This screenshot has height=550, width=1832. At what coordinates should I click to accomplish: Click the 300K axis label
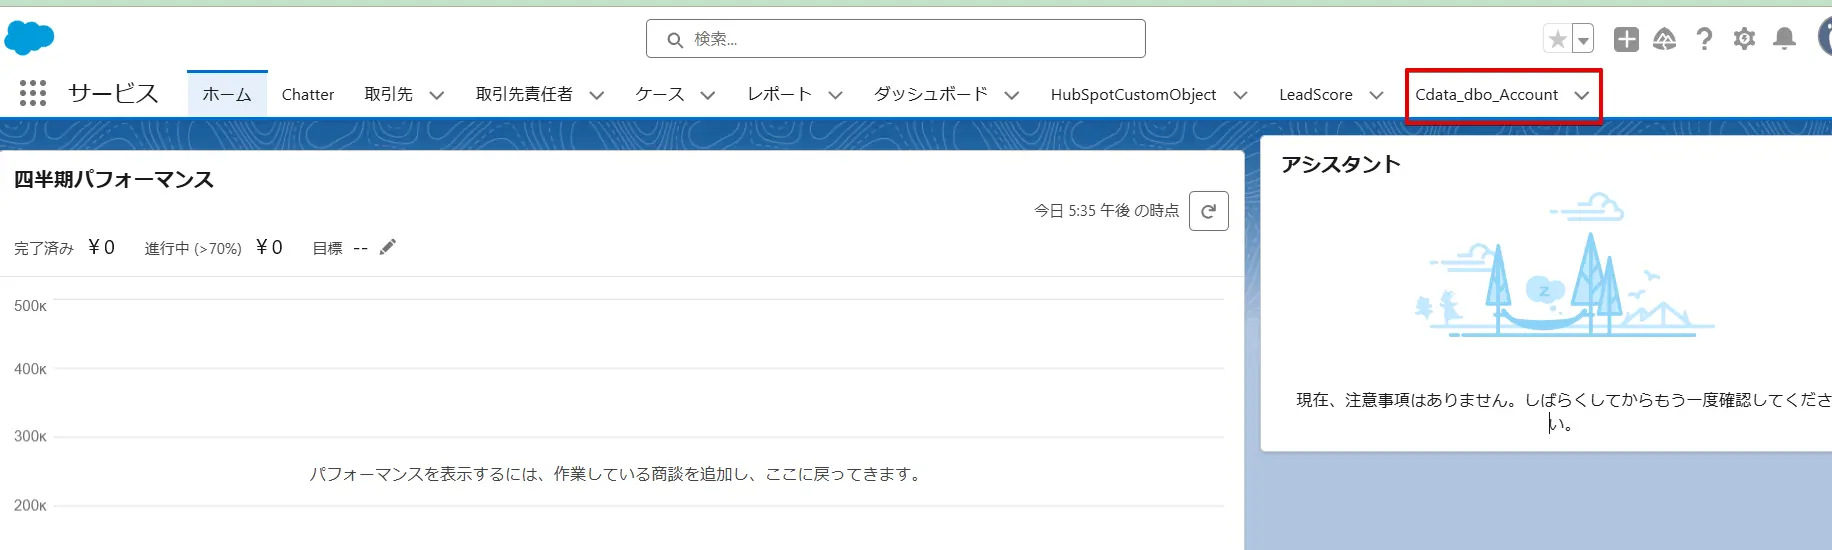(x=30, y=436)
